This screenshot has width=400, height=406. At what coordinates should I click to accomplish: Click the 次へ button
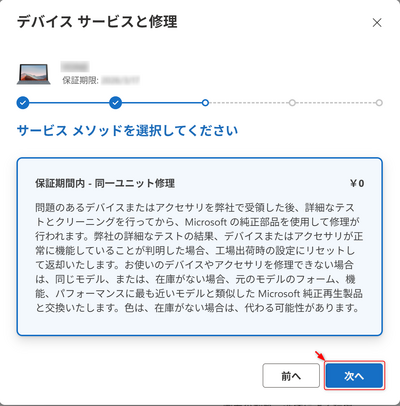[x=354, y=376]
